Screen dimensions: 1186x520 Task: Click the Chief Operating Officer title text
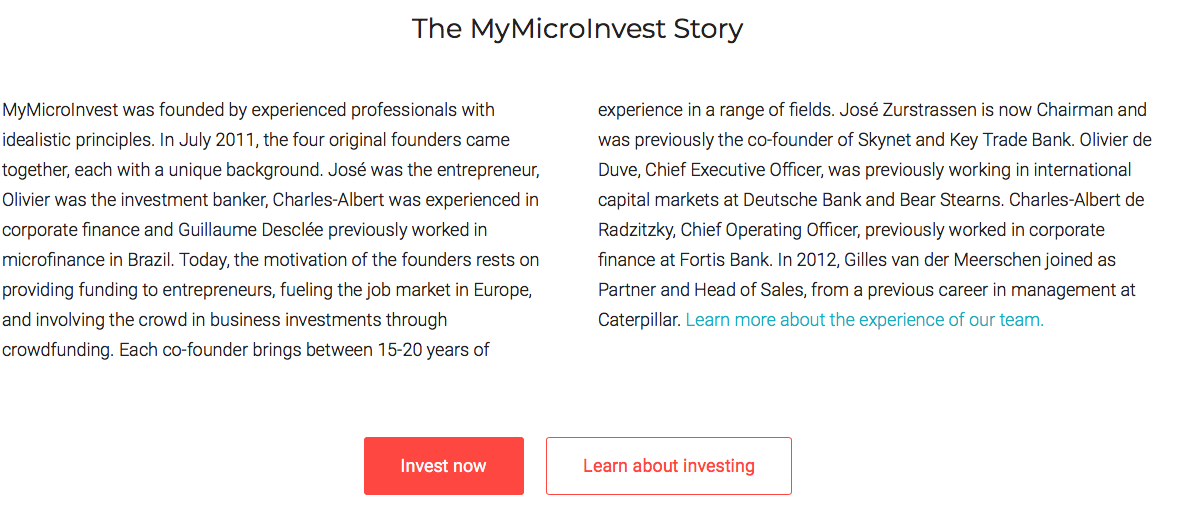coord(768,230)
